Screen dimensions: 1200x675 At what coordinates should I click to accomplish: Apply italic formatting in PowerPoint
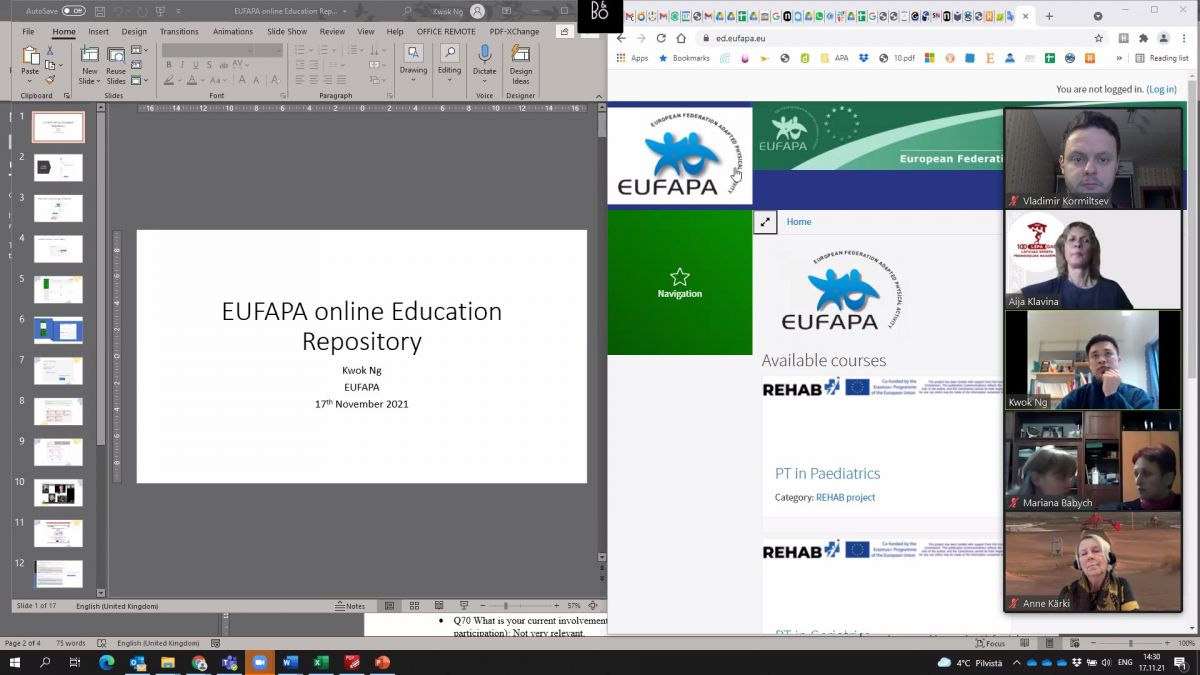(182, 65)
